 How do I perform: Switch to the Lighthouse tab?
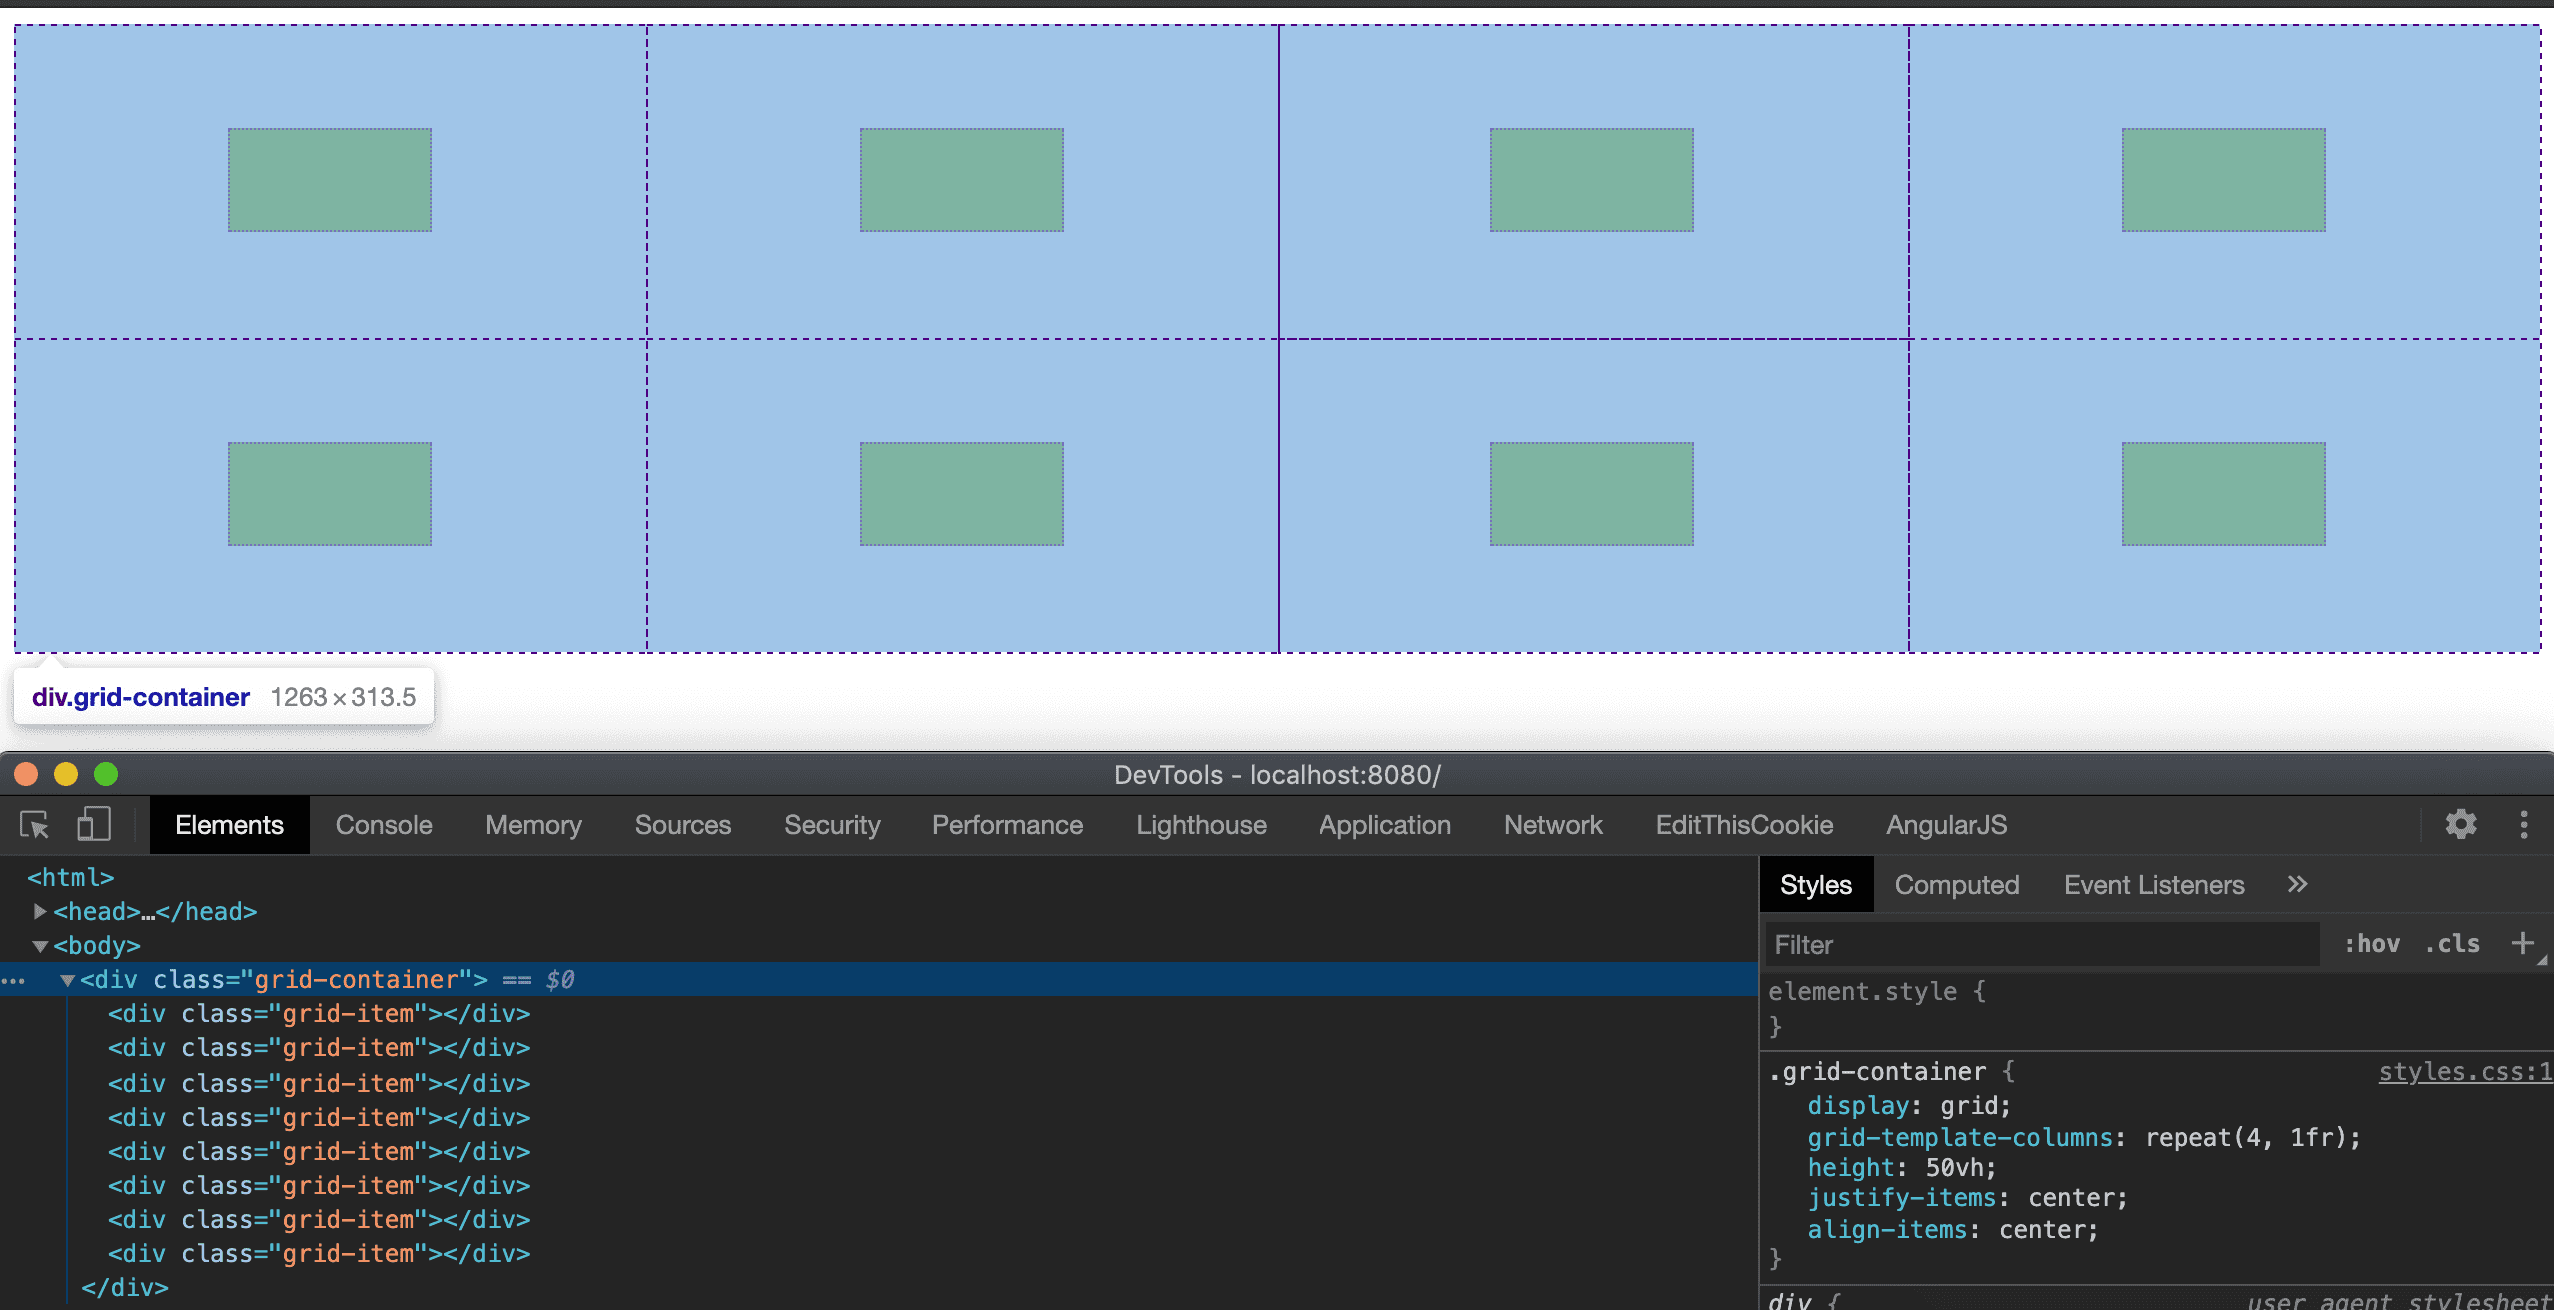point(1200,825)
